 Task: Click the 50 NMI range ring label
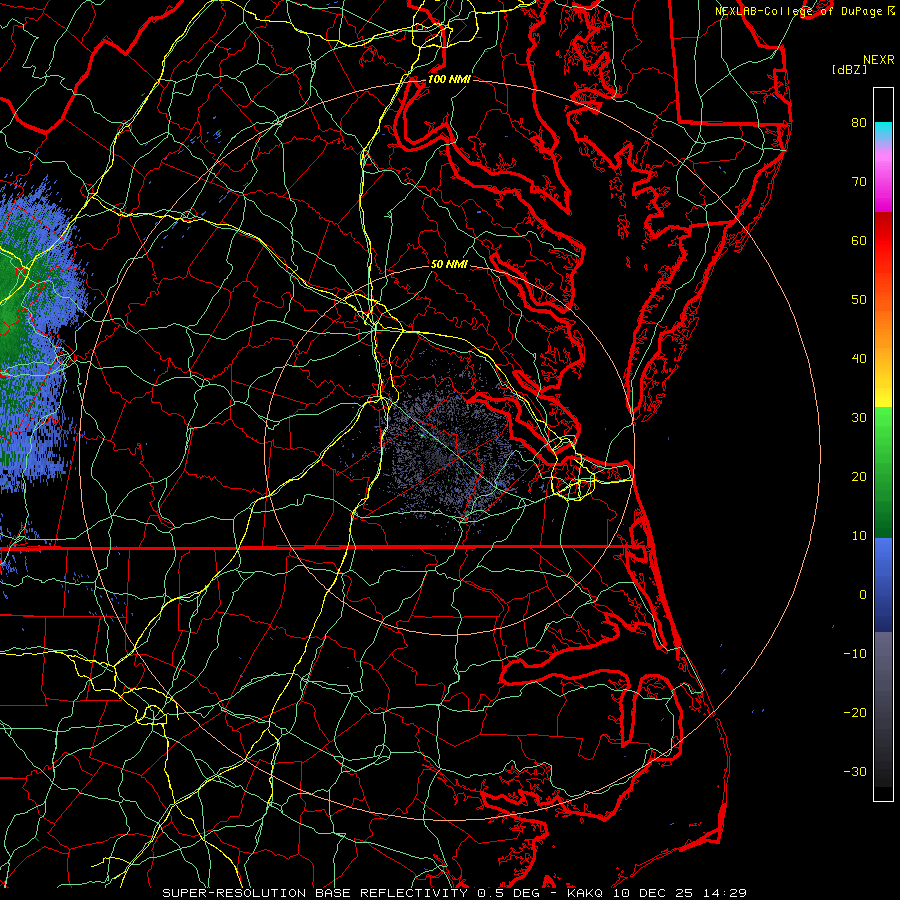pyautogui.click(x=449, y=264)
